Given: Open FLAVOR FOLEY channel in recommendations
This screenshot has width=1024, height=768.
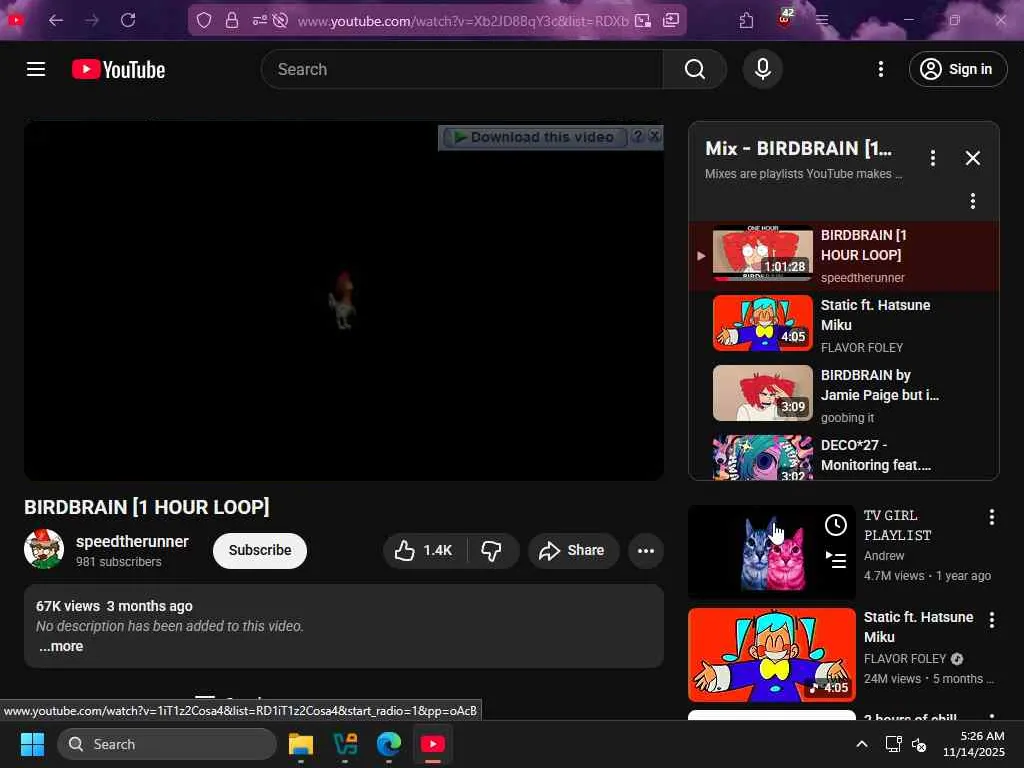Looking at the screenshot, I should pos(905,659).
